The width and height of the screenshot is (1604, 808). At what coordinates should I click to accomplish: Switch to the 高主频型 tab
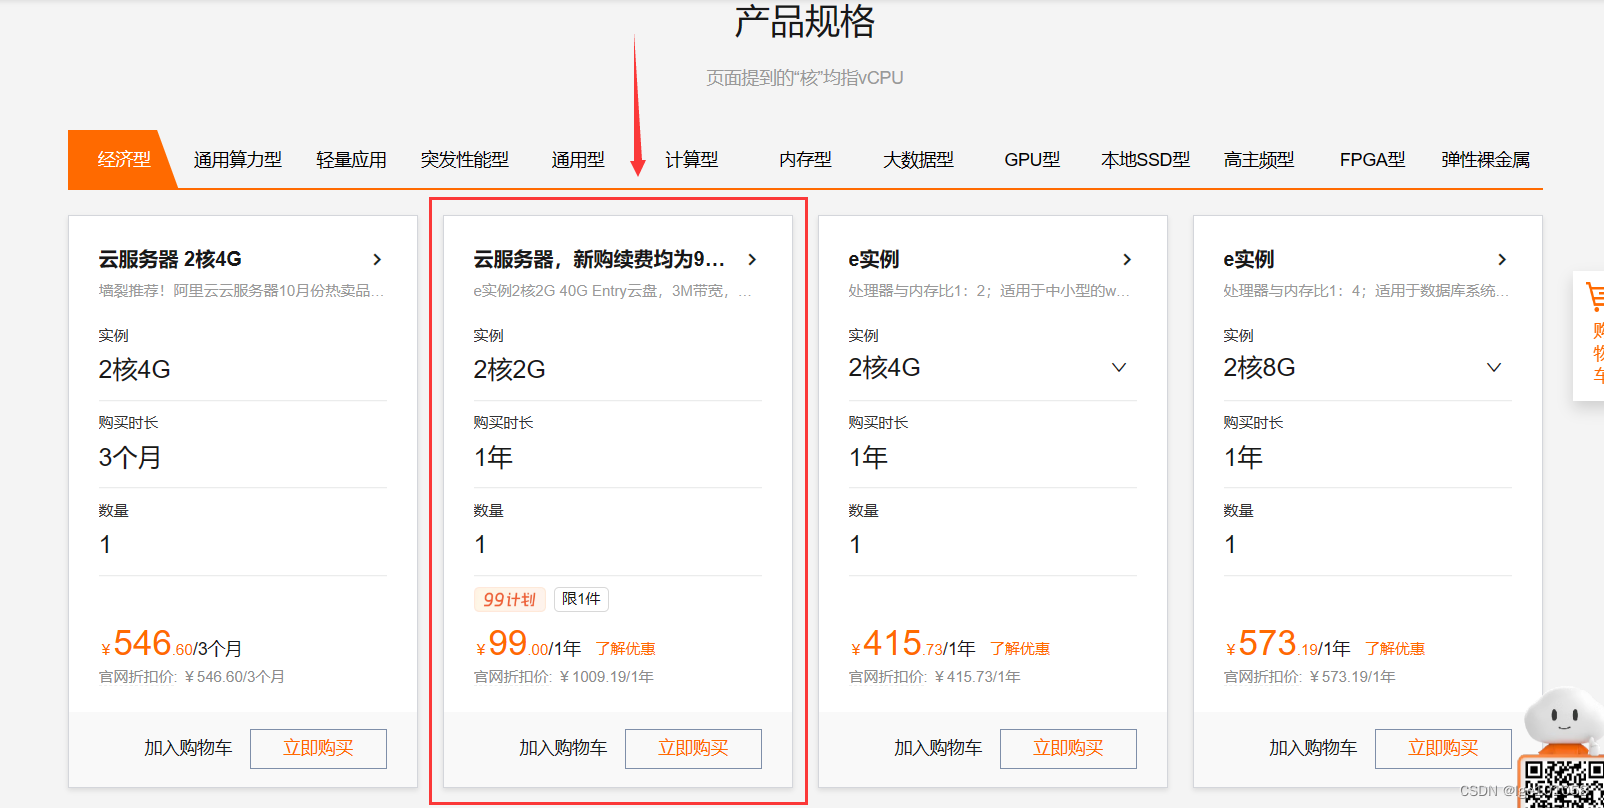(x=1259, y=160)
